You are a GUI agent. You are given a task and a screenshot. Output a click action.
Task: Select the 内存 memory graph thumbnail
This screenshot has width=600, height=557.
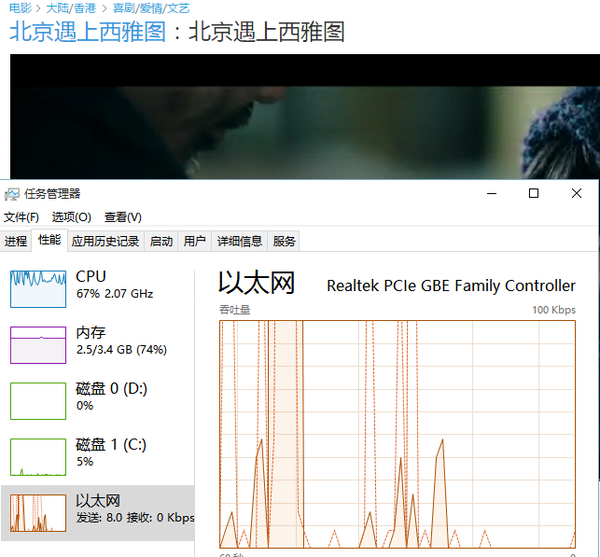37,344
